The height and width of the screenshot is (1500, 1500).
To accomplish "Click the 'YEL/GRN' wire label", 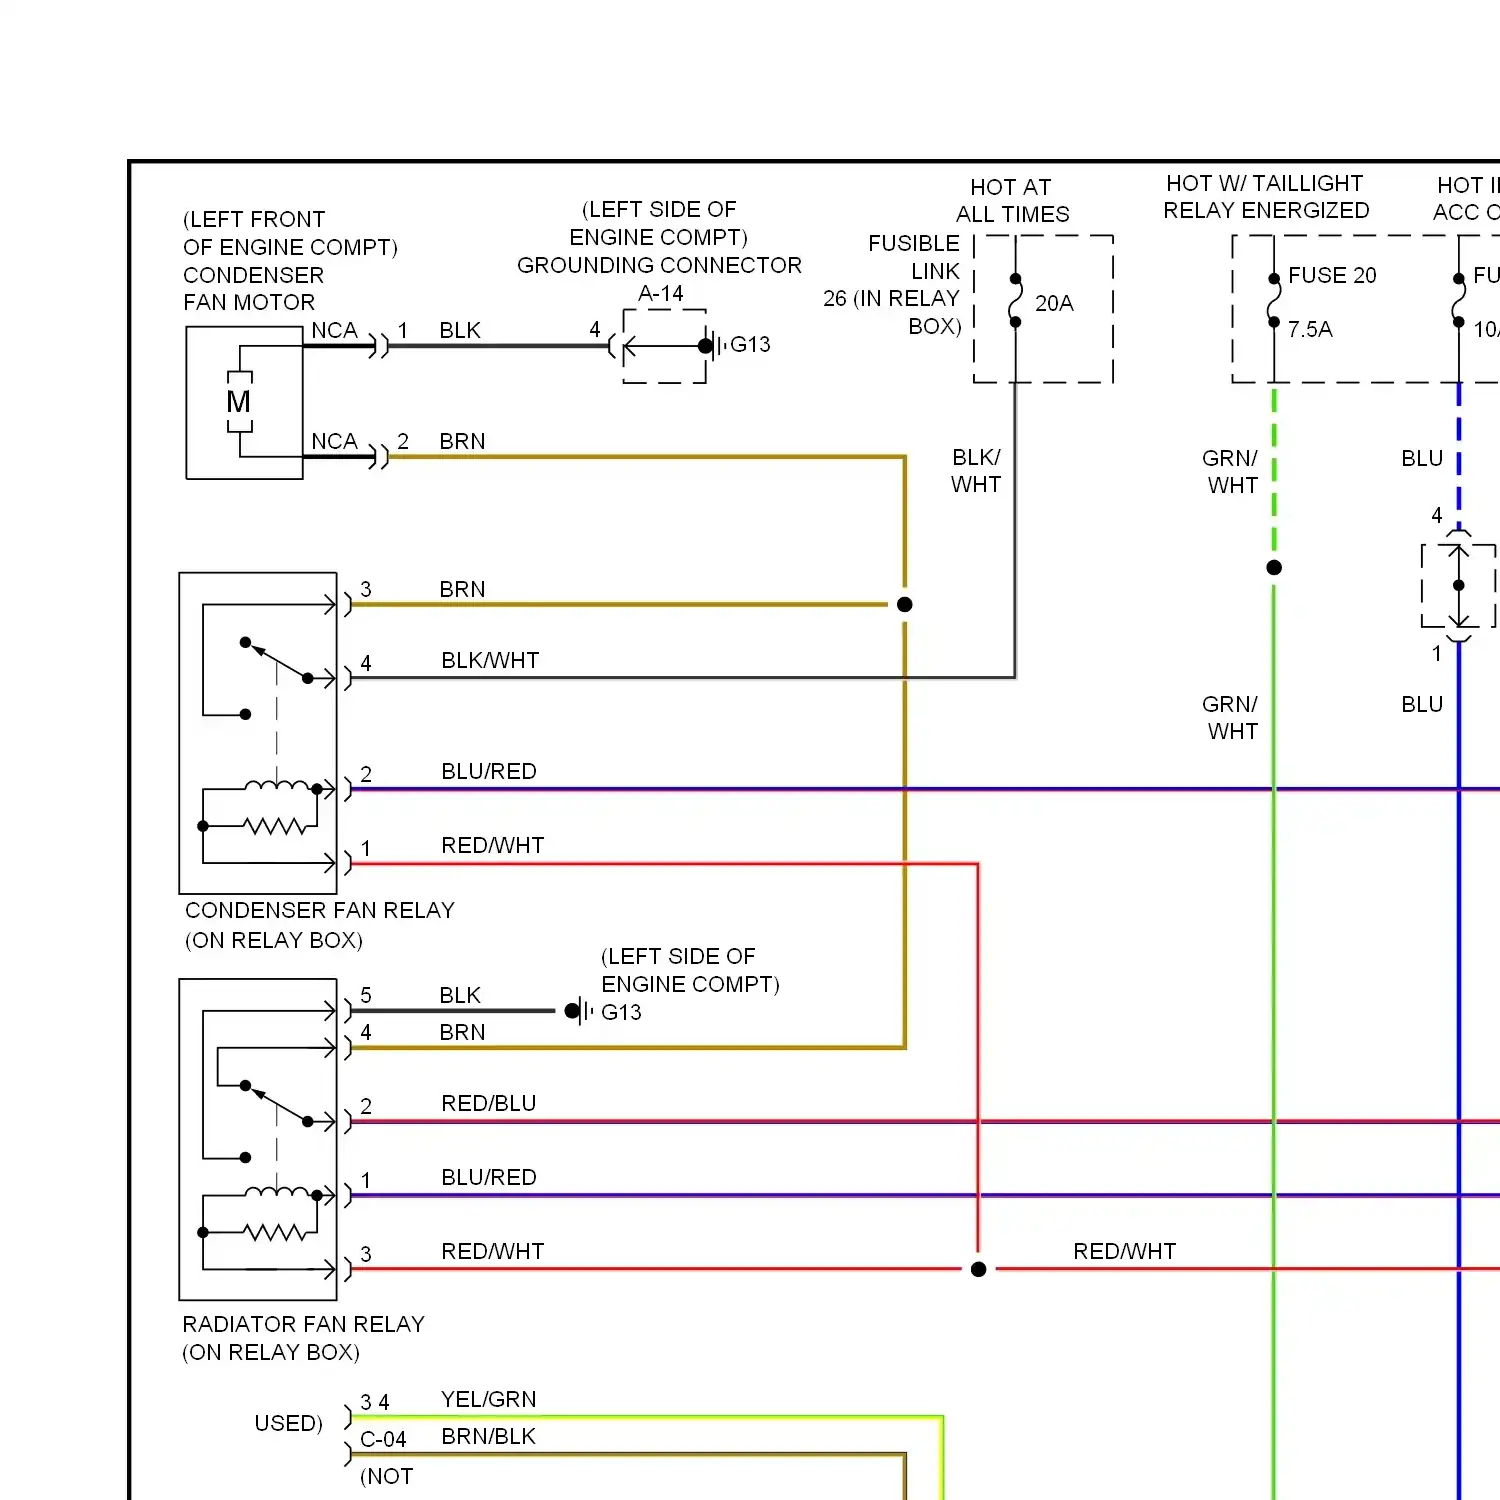I will [x=489, y=1399].
